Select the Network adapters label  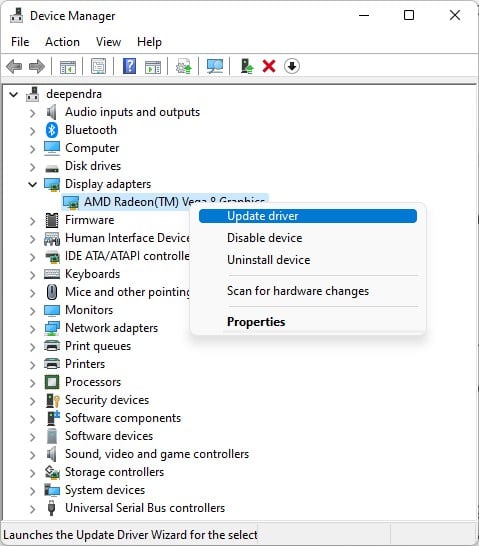coord(111,328)
